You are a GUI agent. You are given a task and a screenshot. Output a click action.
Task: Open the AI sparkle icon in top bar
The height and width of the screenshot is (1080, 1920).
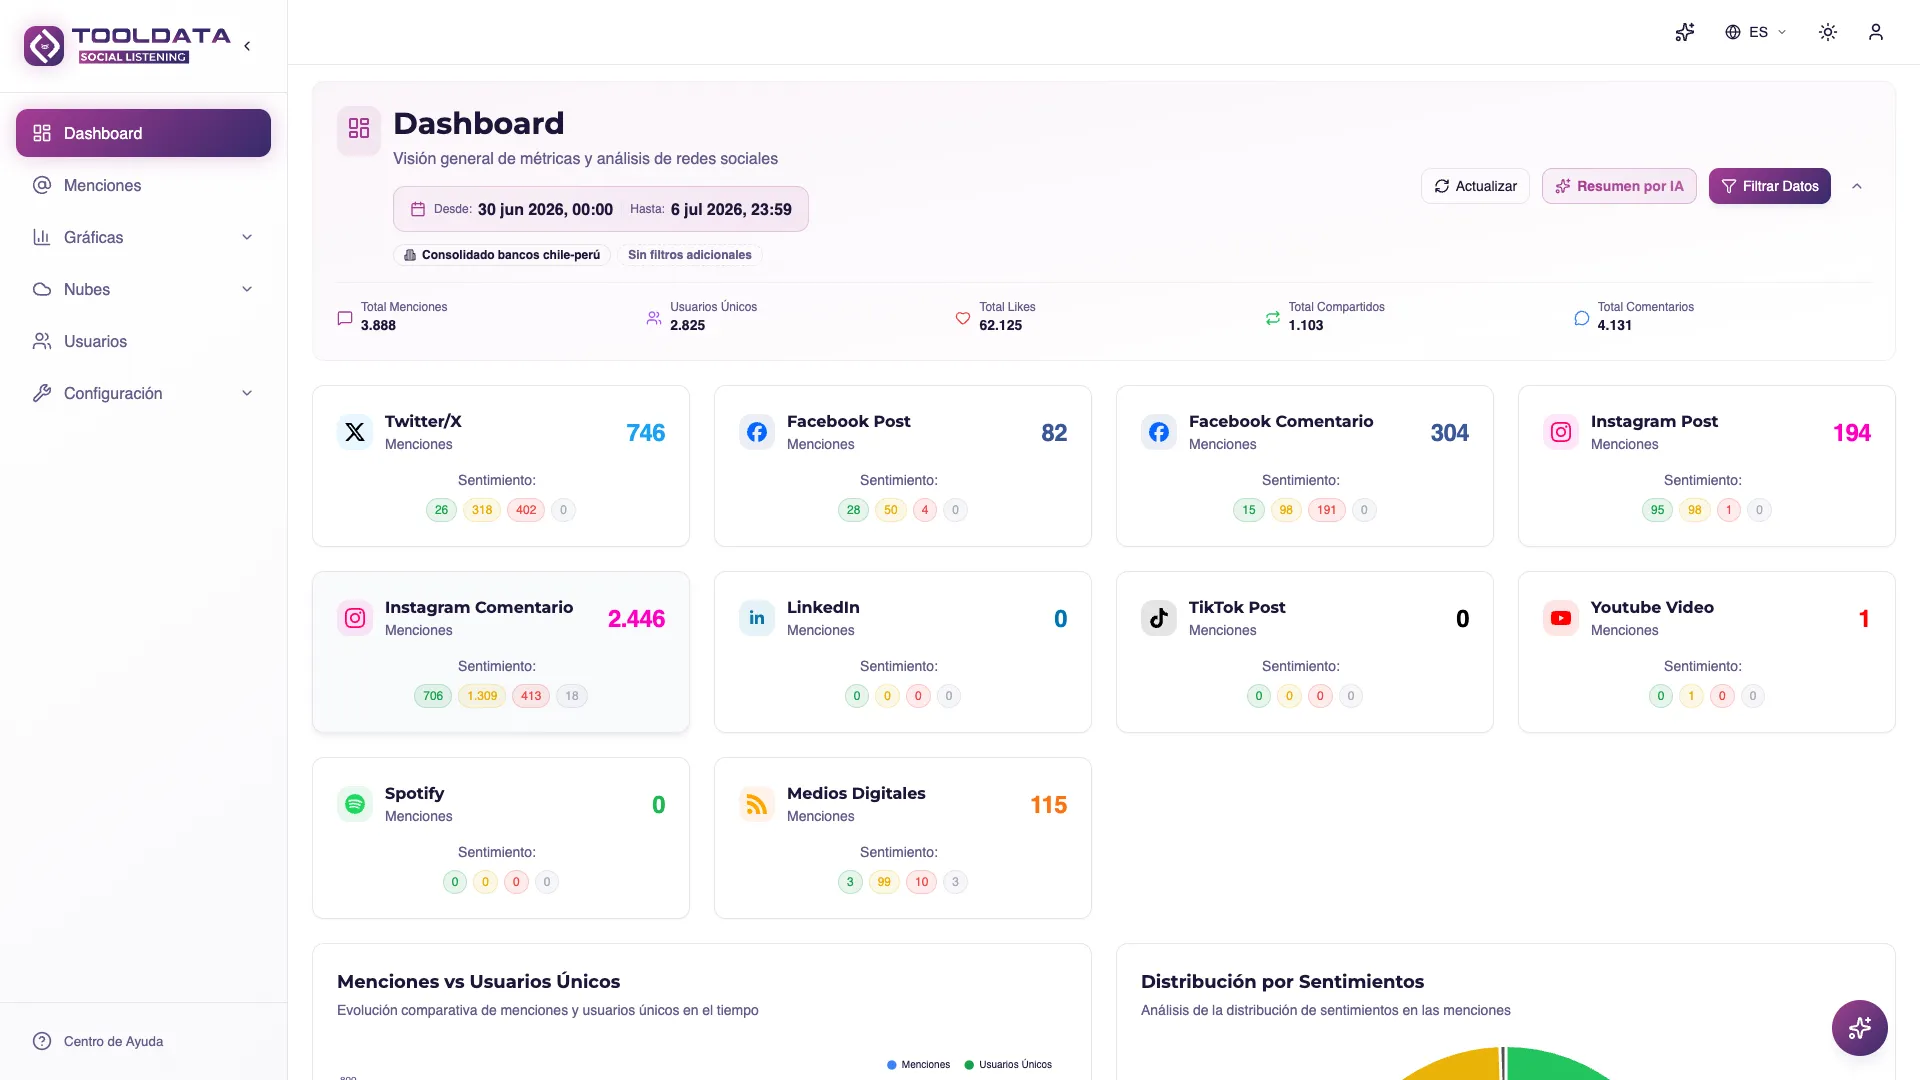(x=1685, y=32)
